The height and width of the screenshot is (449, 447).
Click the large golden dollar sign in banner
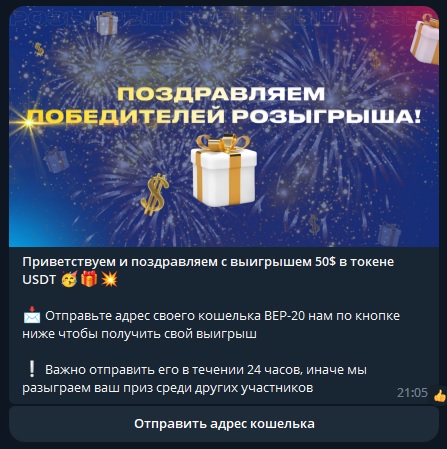(154, 194)
